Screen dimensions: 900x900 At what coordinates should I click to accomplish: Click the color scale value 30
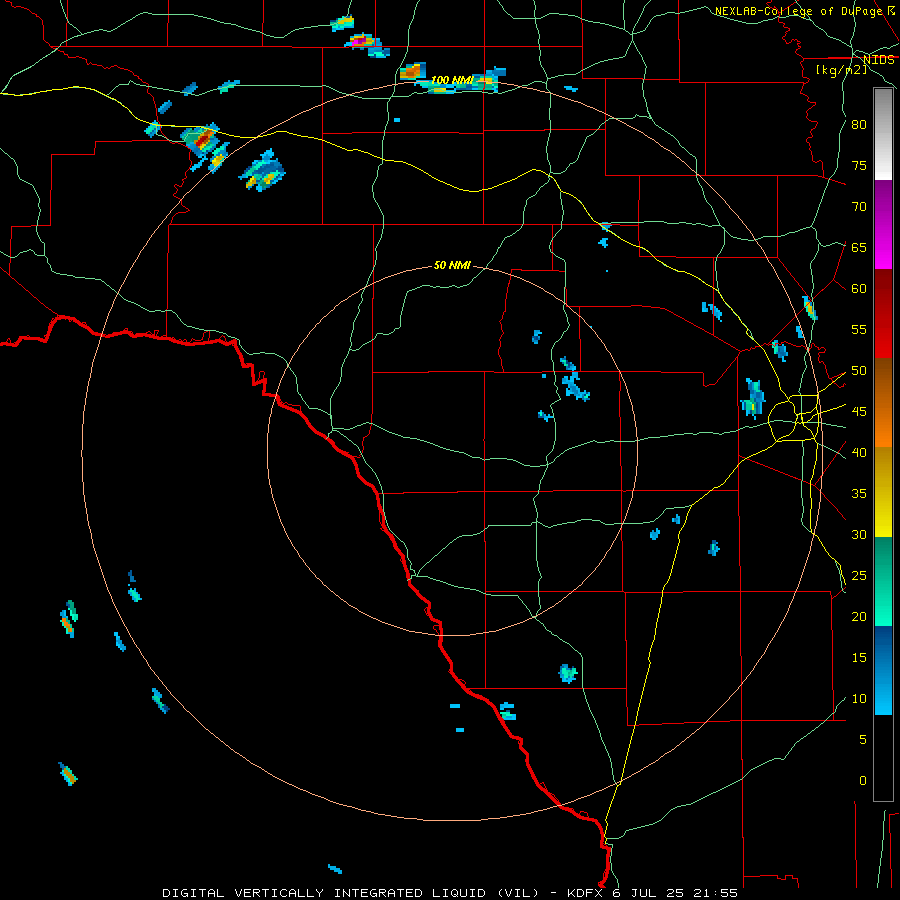click(859, 534)
